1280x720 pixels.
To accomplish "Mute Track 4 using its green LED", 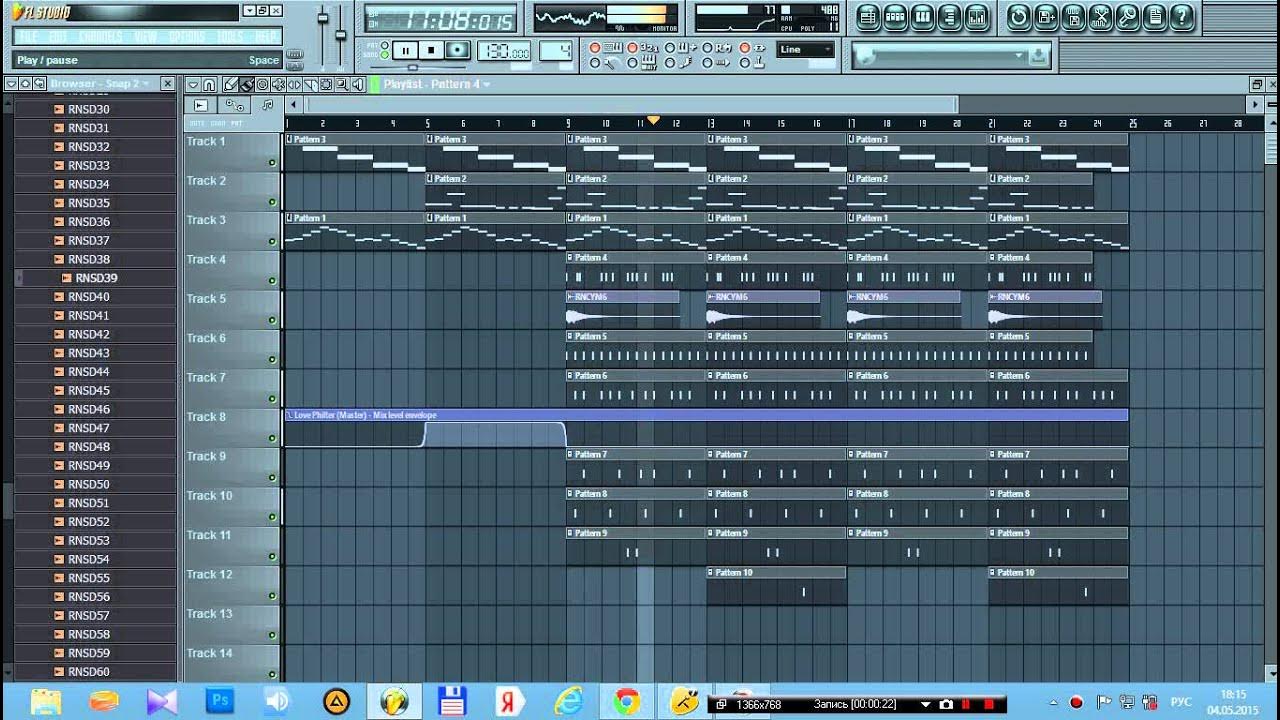I will 272,281.
